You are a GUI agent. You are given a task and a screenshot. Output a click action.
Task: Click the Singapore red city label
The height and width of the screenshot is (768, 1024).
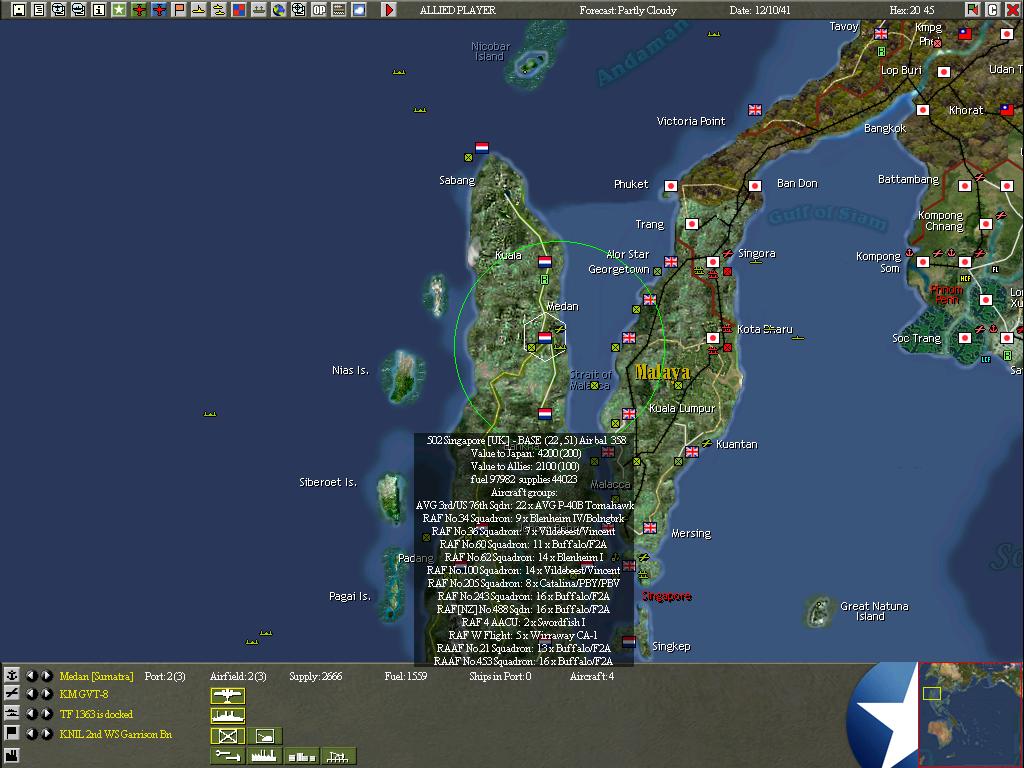tap(666, 596)
